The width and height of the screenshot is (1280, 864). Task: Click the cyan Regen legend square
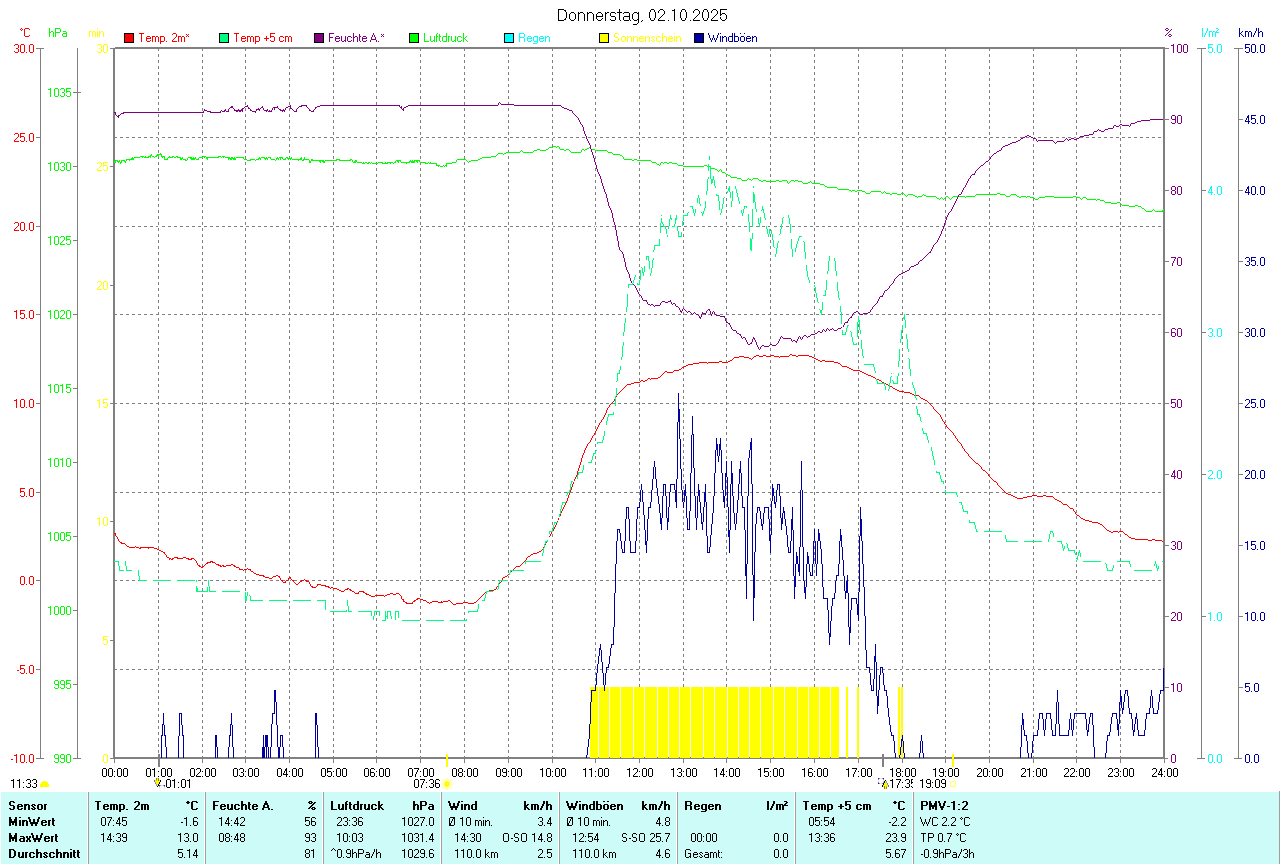(x=509, y=38)
